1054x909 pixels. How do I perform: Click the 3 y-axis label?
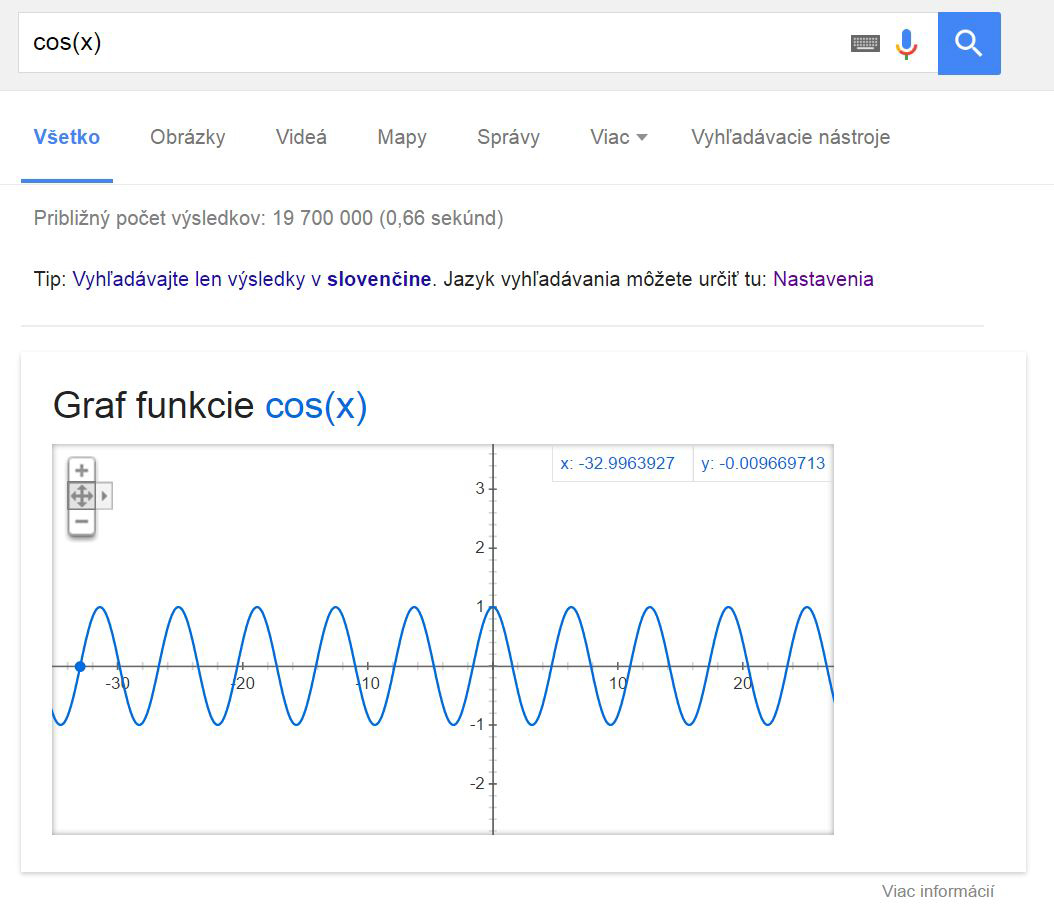[x=480, y=488]
